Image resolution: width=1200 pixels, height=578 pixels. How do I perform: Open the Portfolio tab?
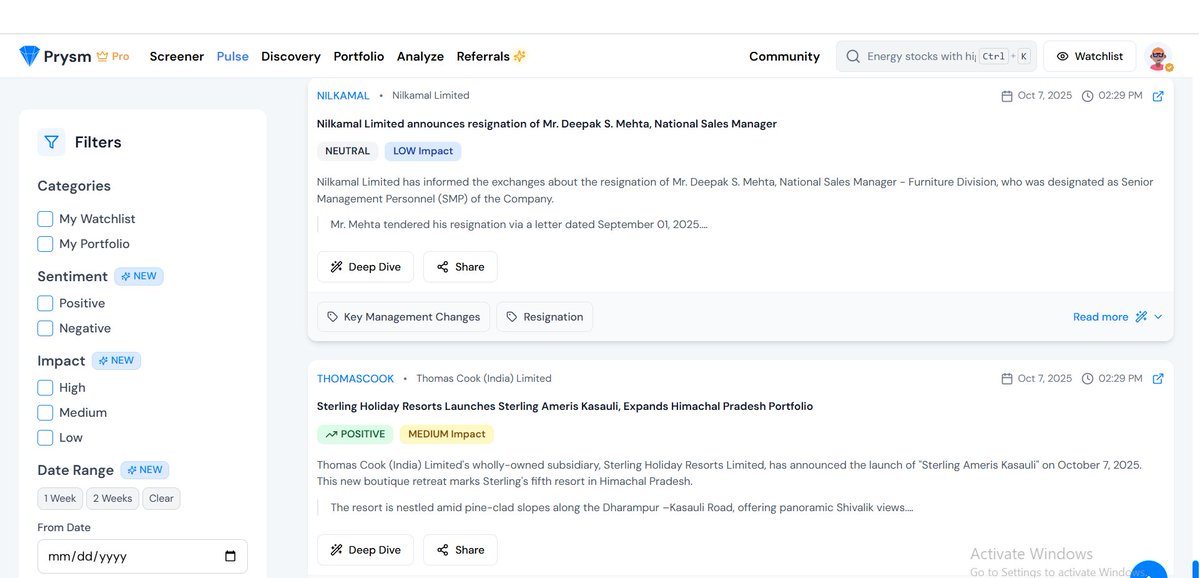(359, 57)
